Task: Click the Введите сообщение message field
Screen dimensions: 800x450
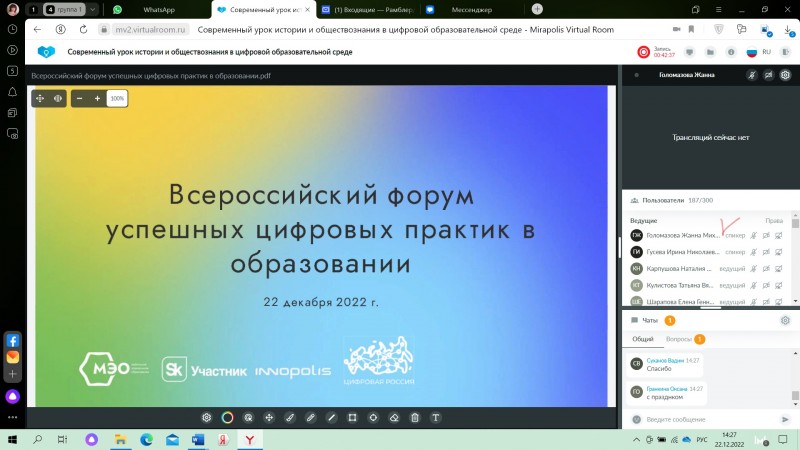Action: [700, 419]
